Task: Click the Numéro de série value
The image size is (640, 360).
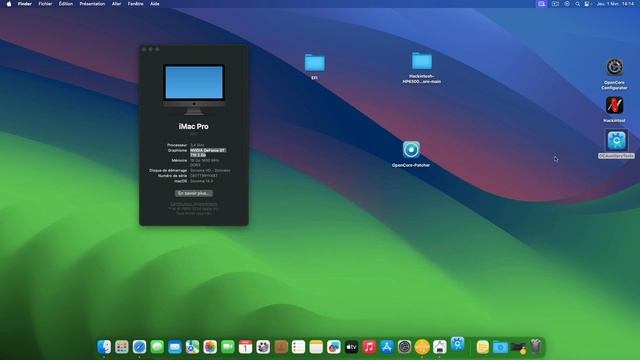Action: pos(204,176)
